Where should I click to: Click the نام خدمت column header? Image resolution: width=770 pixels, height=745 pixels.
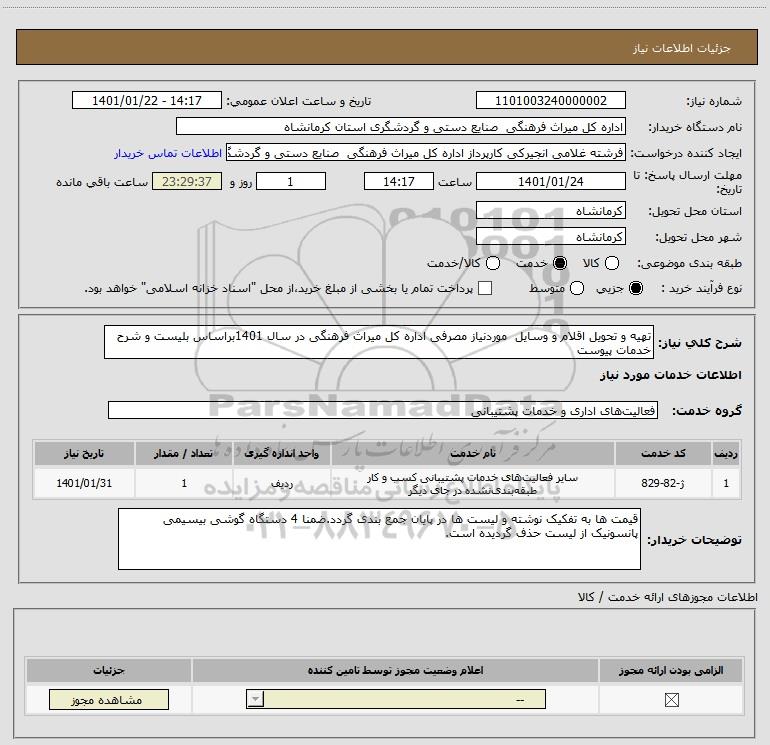tap(472, 453)
